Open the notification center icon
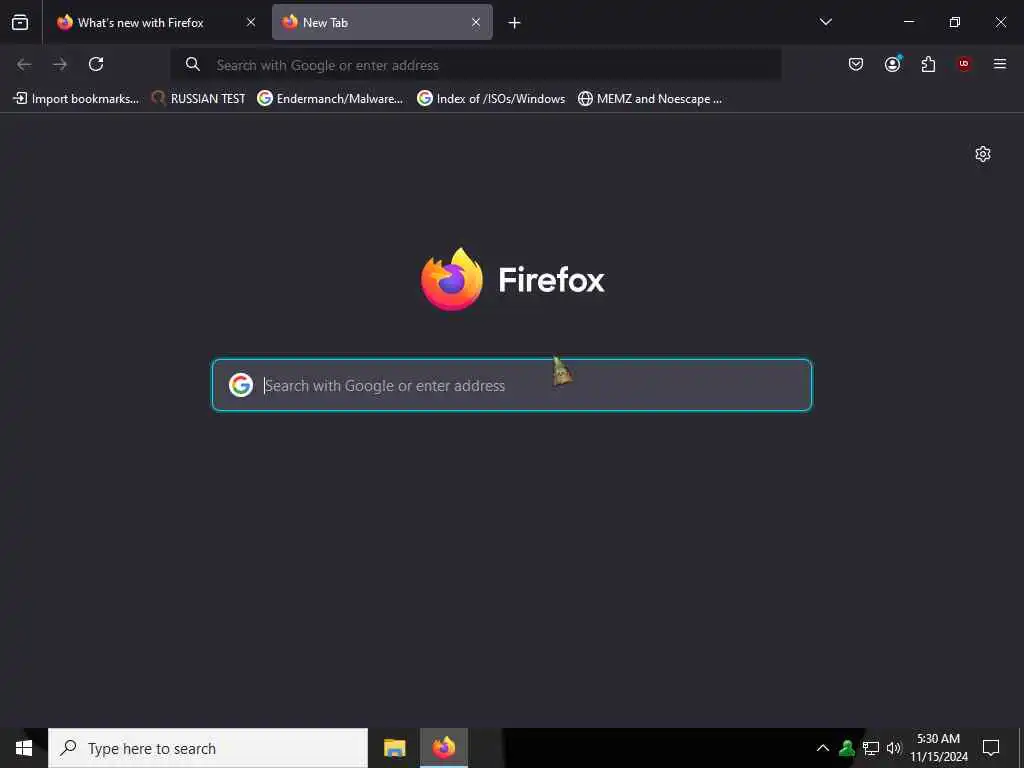 (991, 748)
